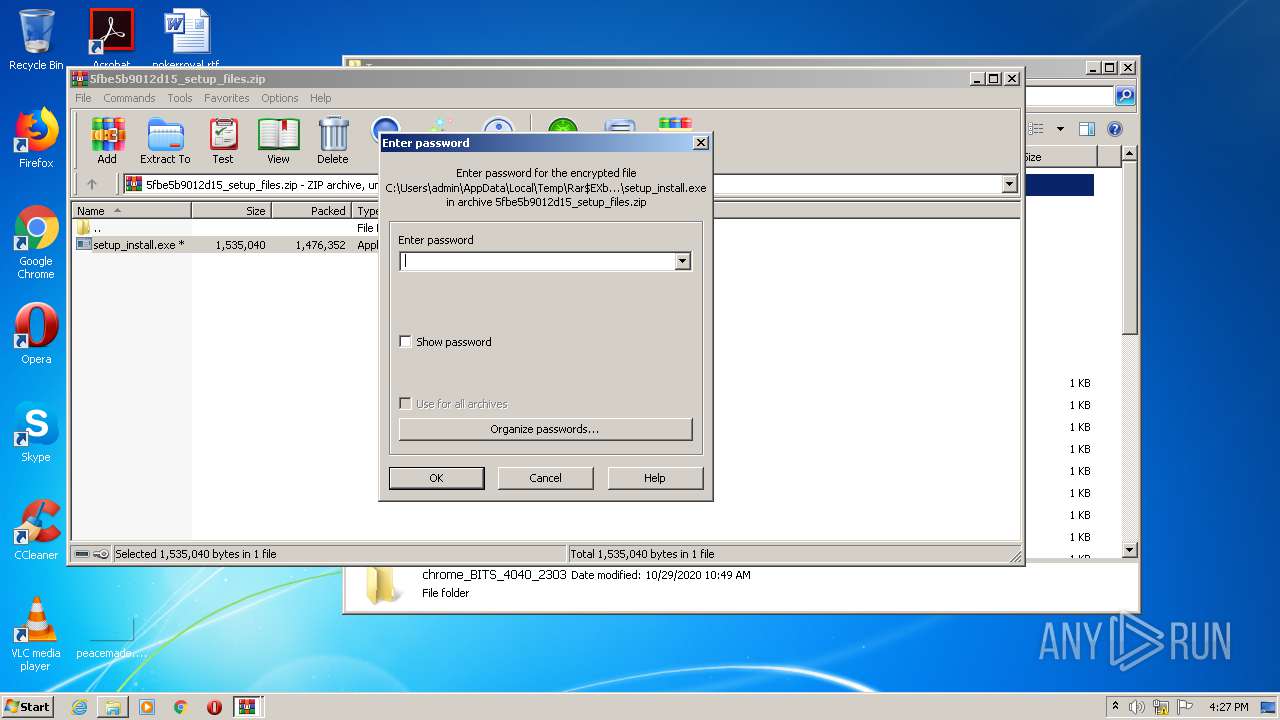Open the Help menu in WinRAR
The image size is (1280, 720).
(x=320, y=98)
